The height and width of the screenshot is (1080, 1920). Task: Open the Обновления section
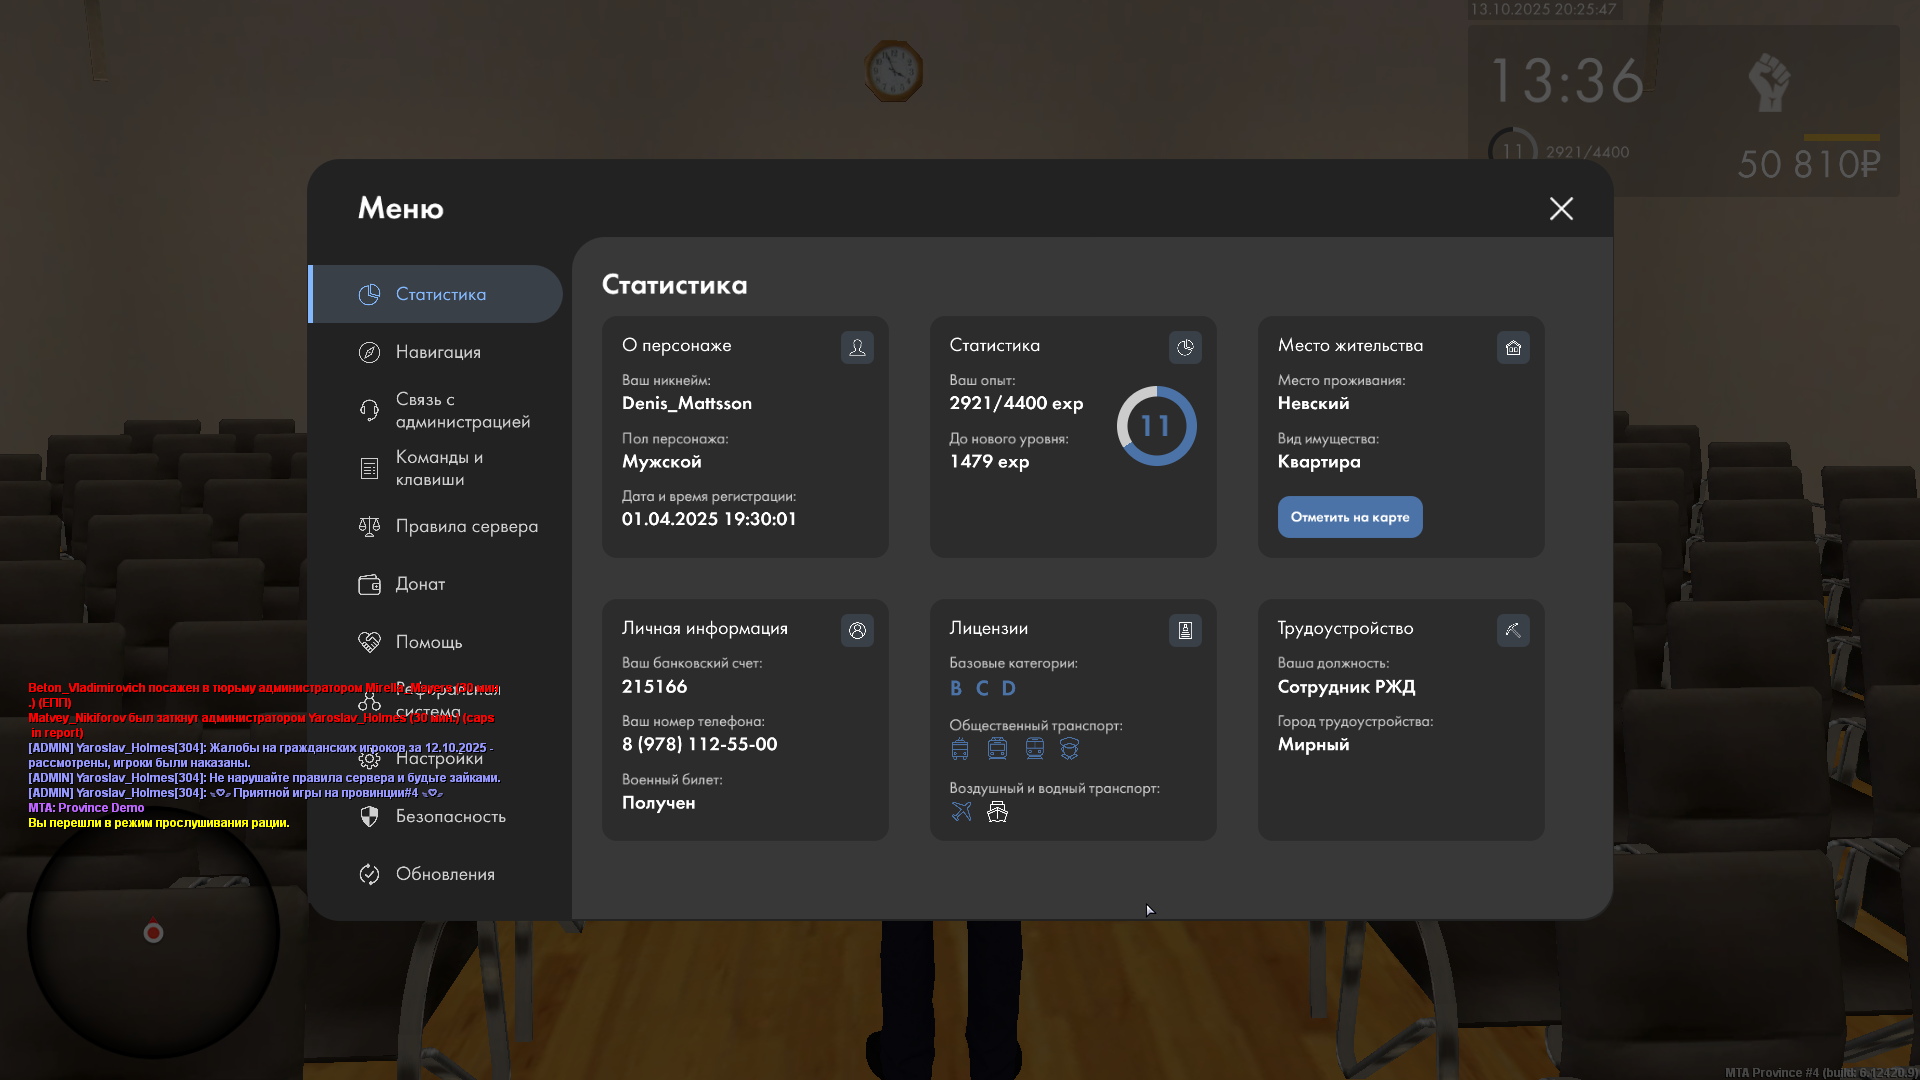[x=445, y=875]
